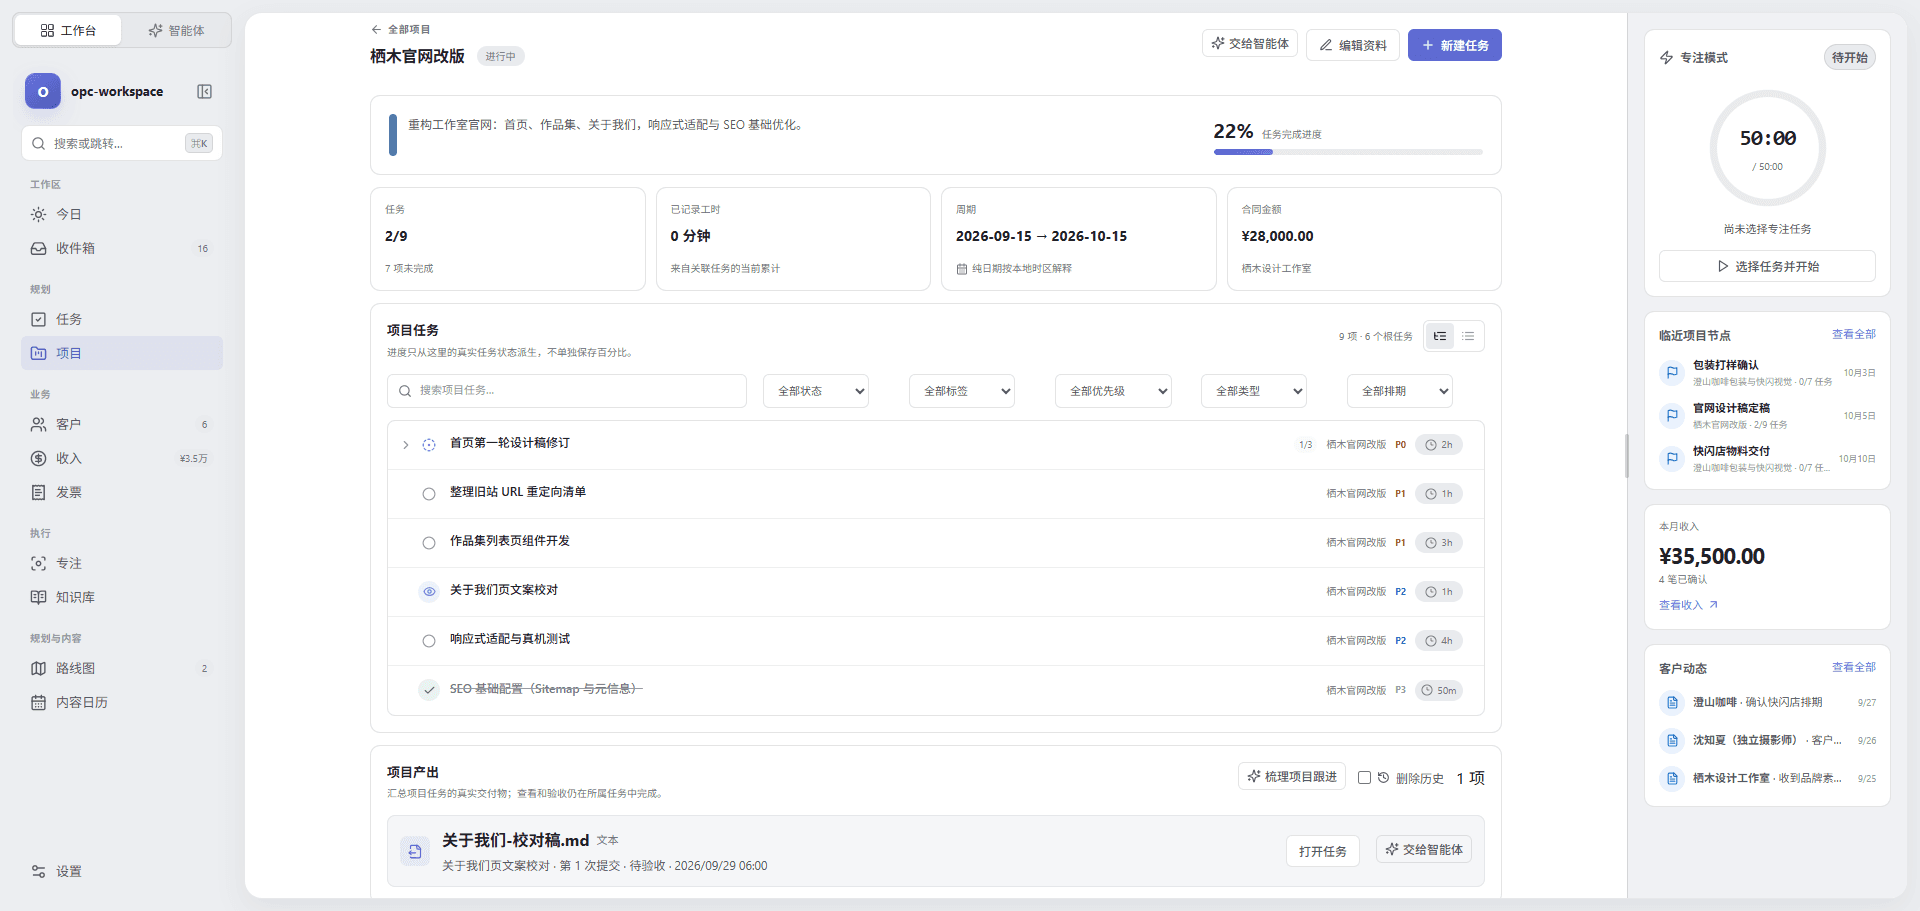Screen dimensions: 1920x911
Task: Open 全部状态 dropdown
Action: pos(816,391)
